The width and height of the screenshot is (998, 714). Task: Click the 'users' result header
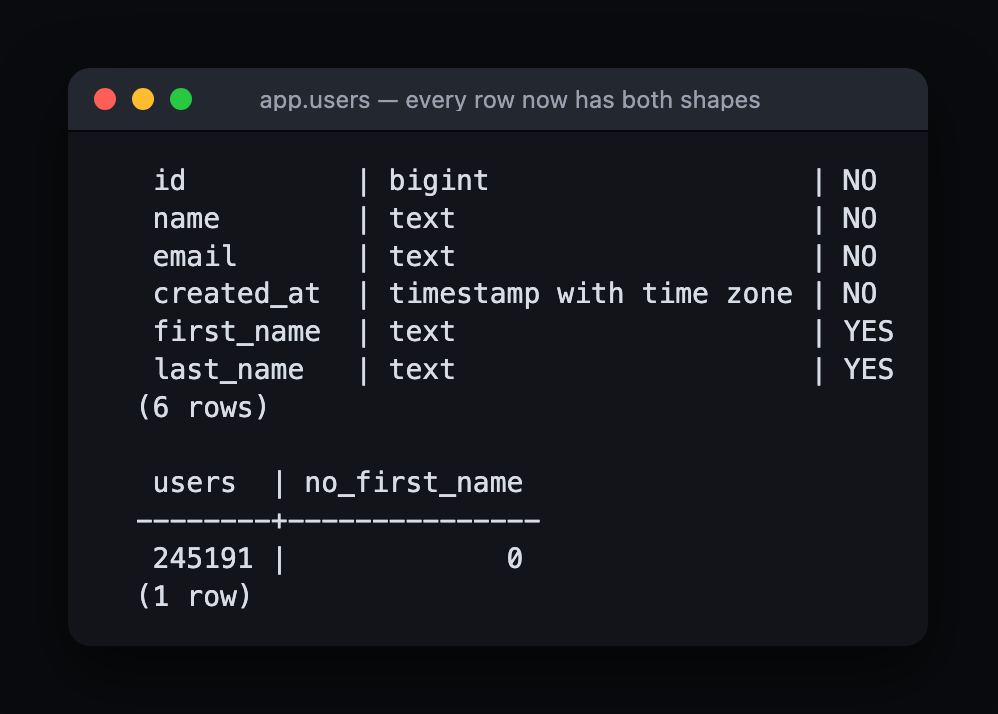(x=194, y=483)
